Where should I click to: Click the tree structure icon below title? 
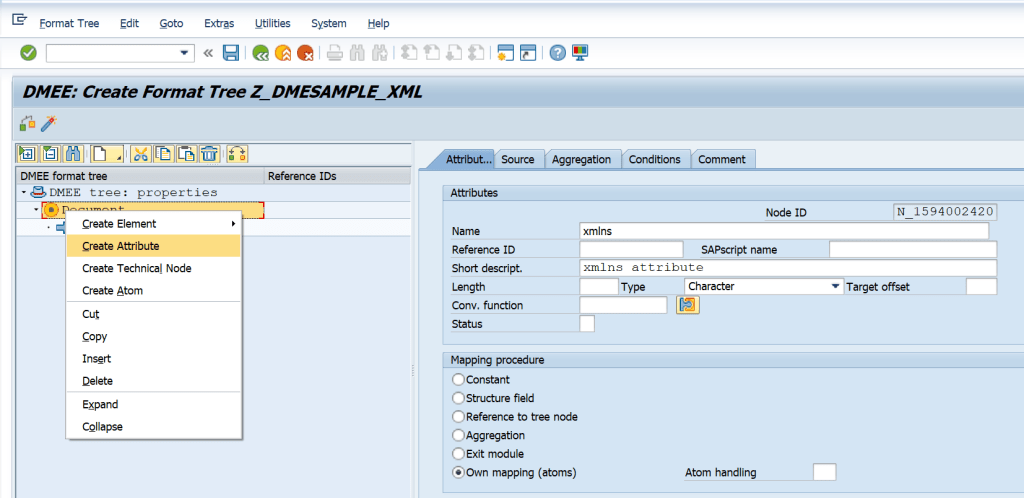(x=27, y=123)
